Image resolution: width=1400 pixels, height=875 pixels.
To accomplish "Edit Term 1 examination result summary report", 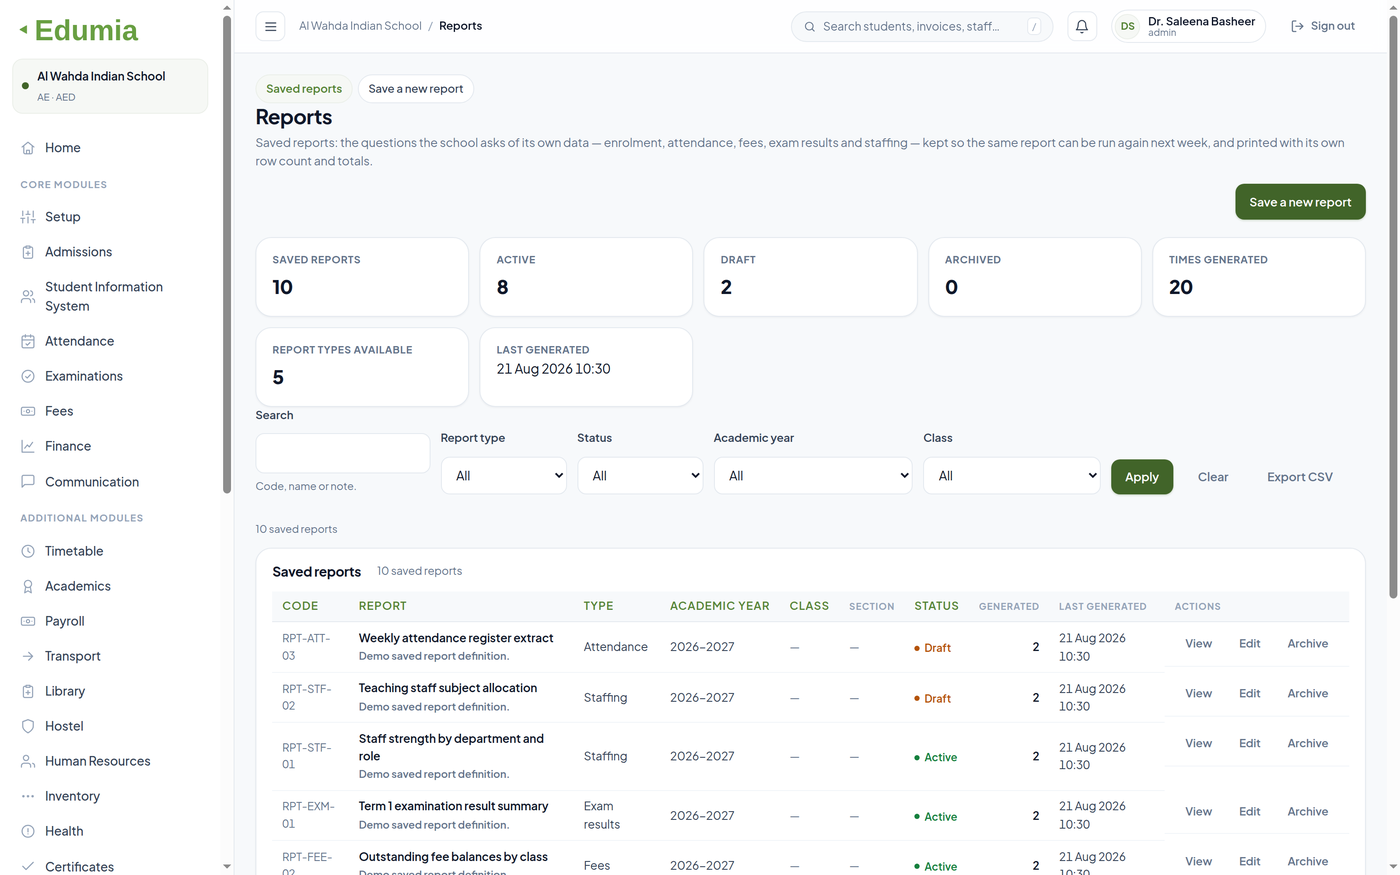I will [x=1250, y=812].
